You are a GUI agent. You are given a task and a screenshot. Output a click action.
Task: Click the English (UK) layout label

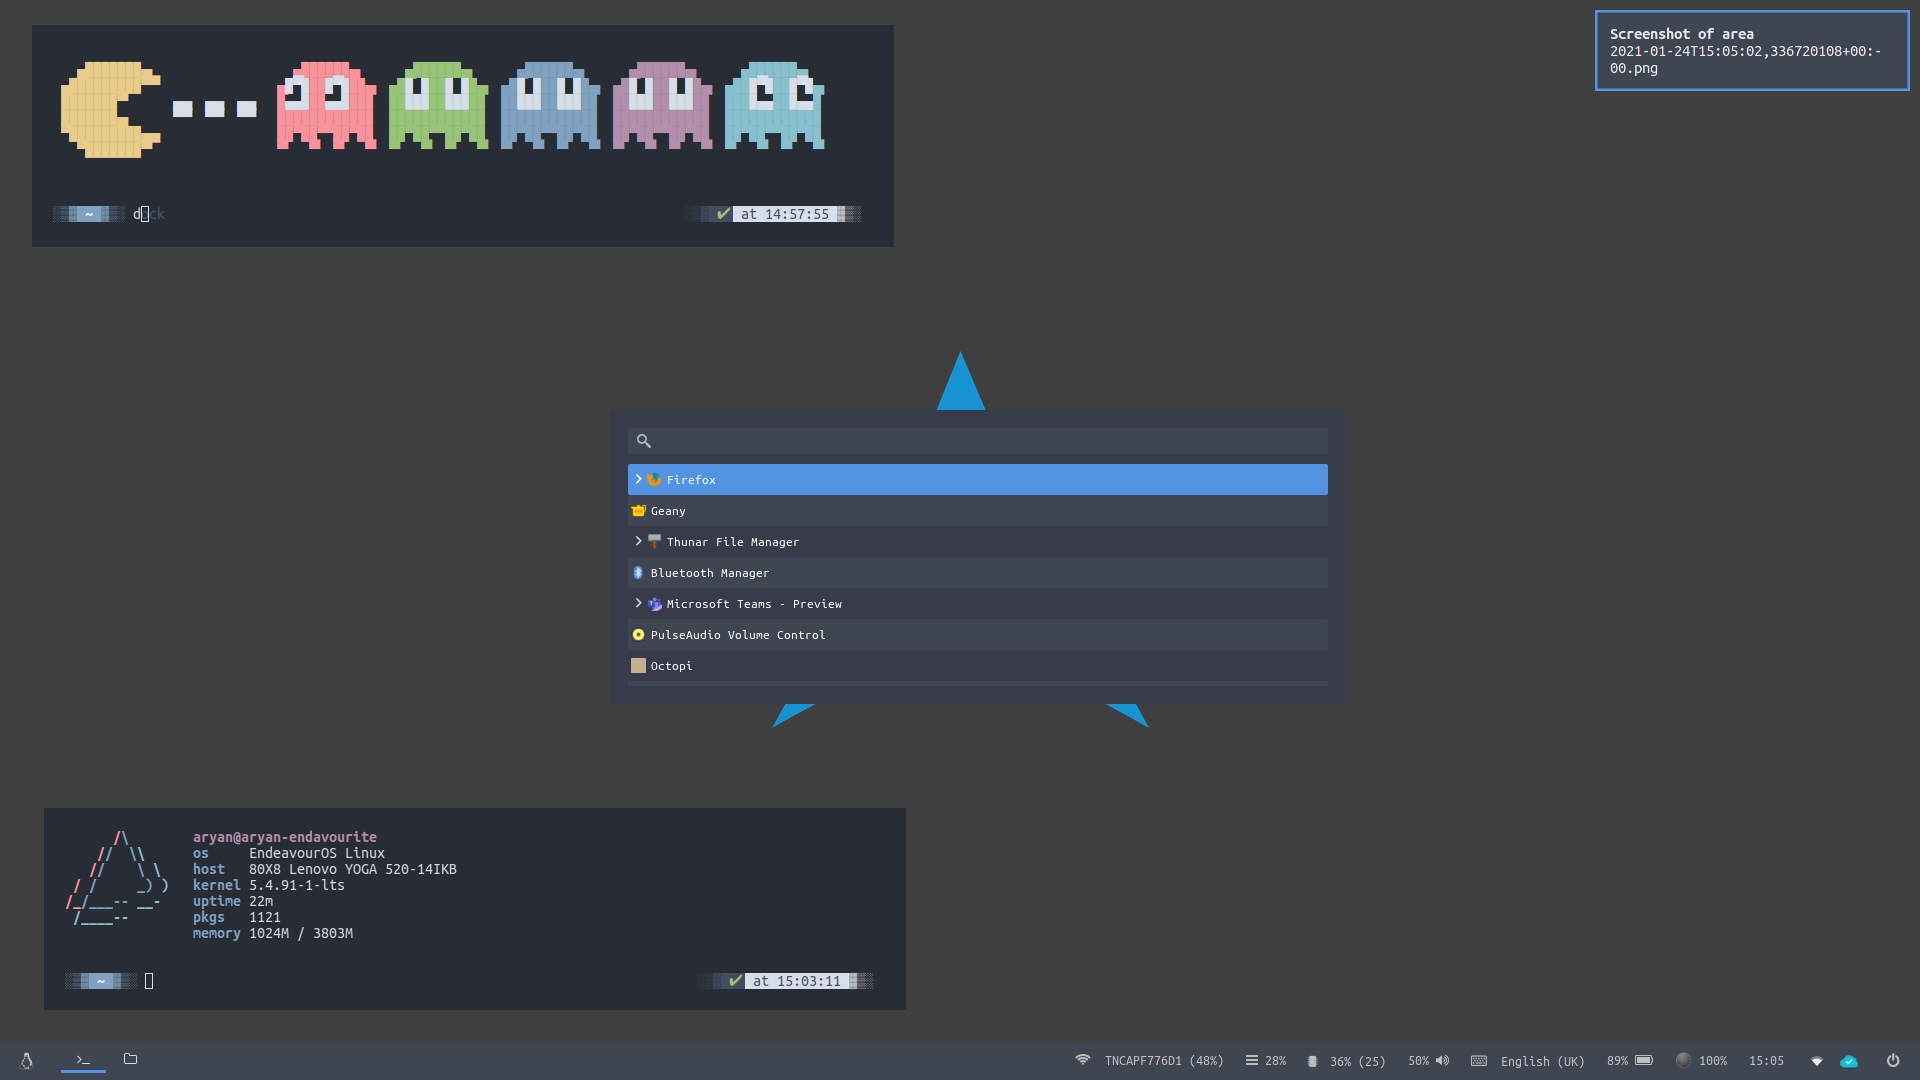[1542, 1062]
